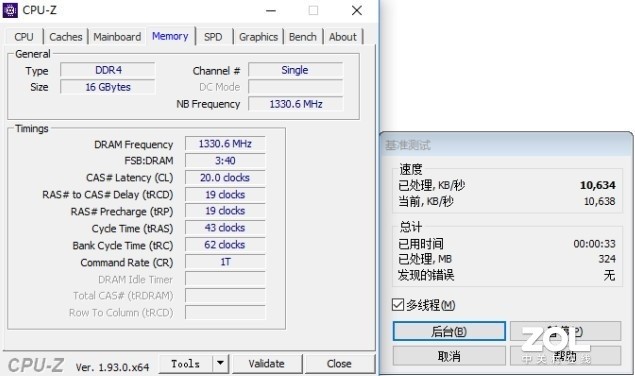This screenshot has height=376, width=635.
Task: Go to the Bench tab
Action: tap(303, 37)
